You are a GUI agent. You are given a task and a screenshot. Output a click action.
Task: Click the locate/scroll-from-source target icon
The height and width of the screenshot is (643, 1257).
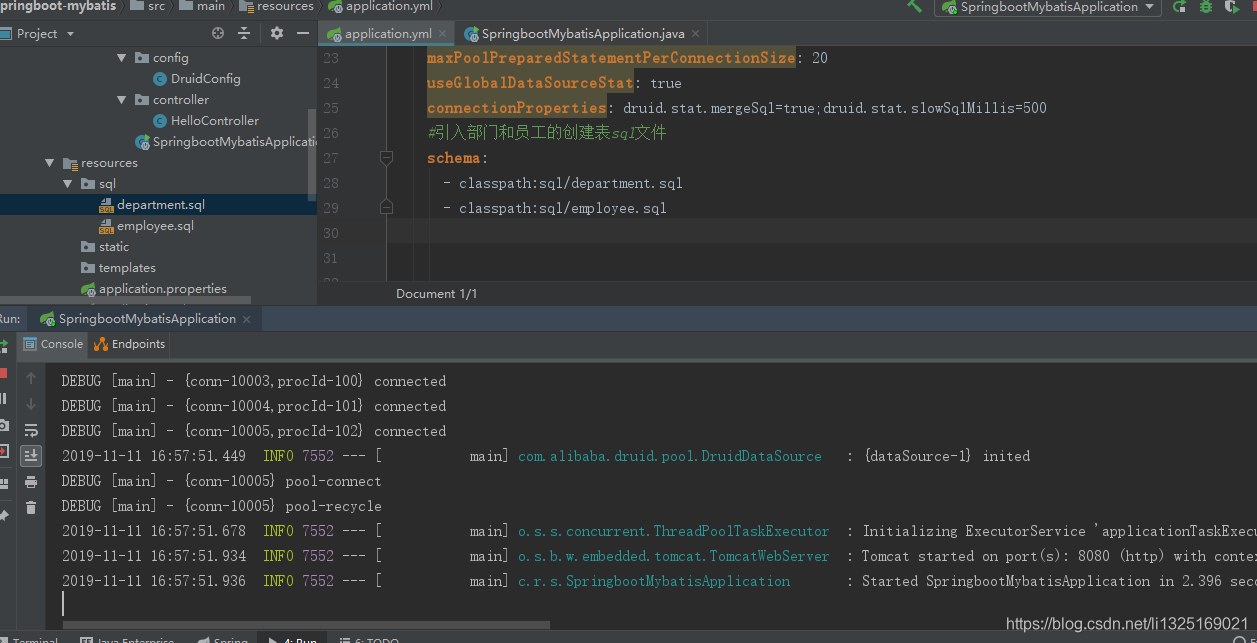[x=218, y=33]
